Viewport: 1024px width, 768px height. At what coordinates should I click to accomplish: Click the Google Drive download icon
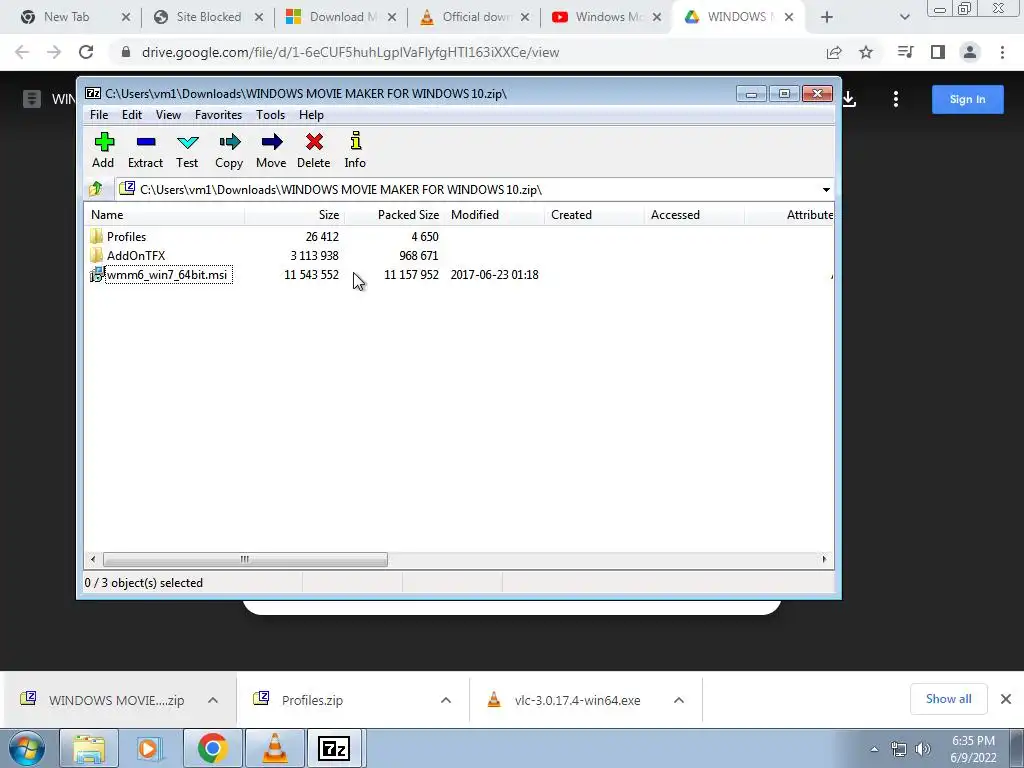point(849,99)
